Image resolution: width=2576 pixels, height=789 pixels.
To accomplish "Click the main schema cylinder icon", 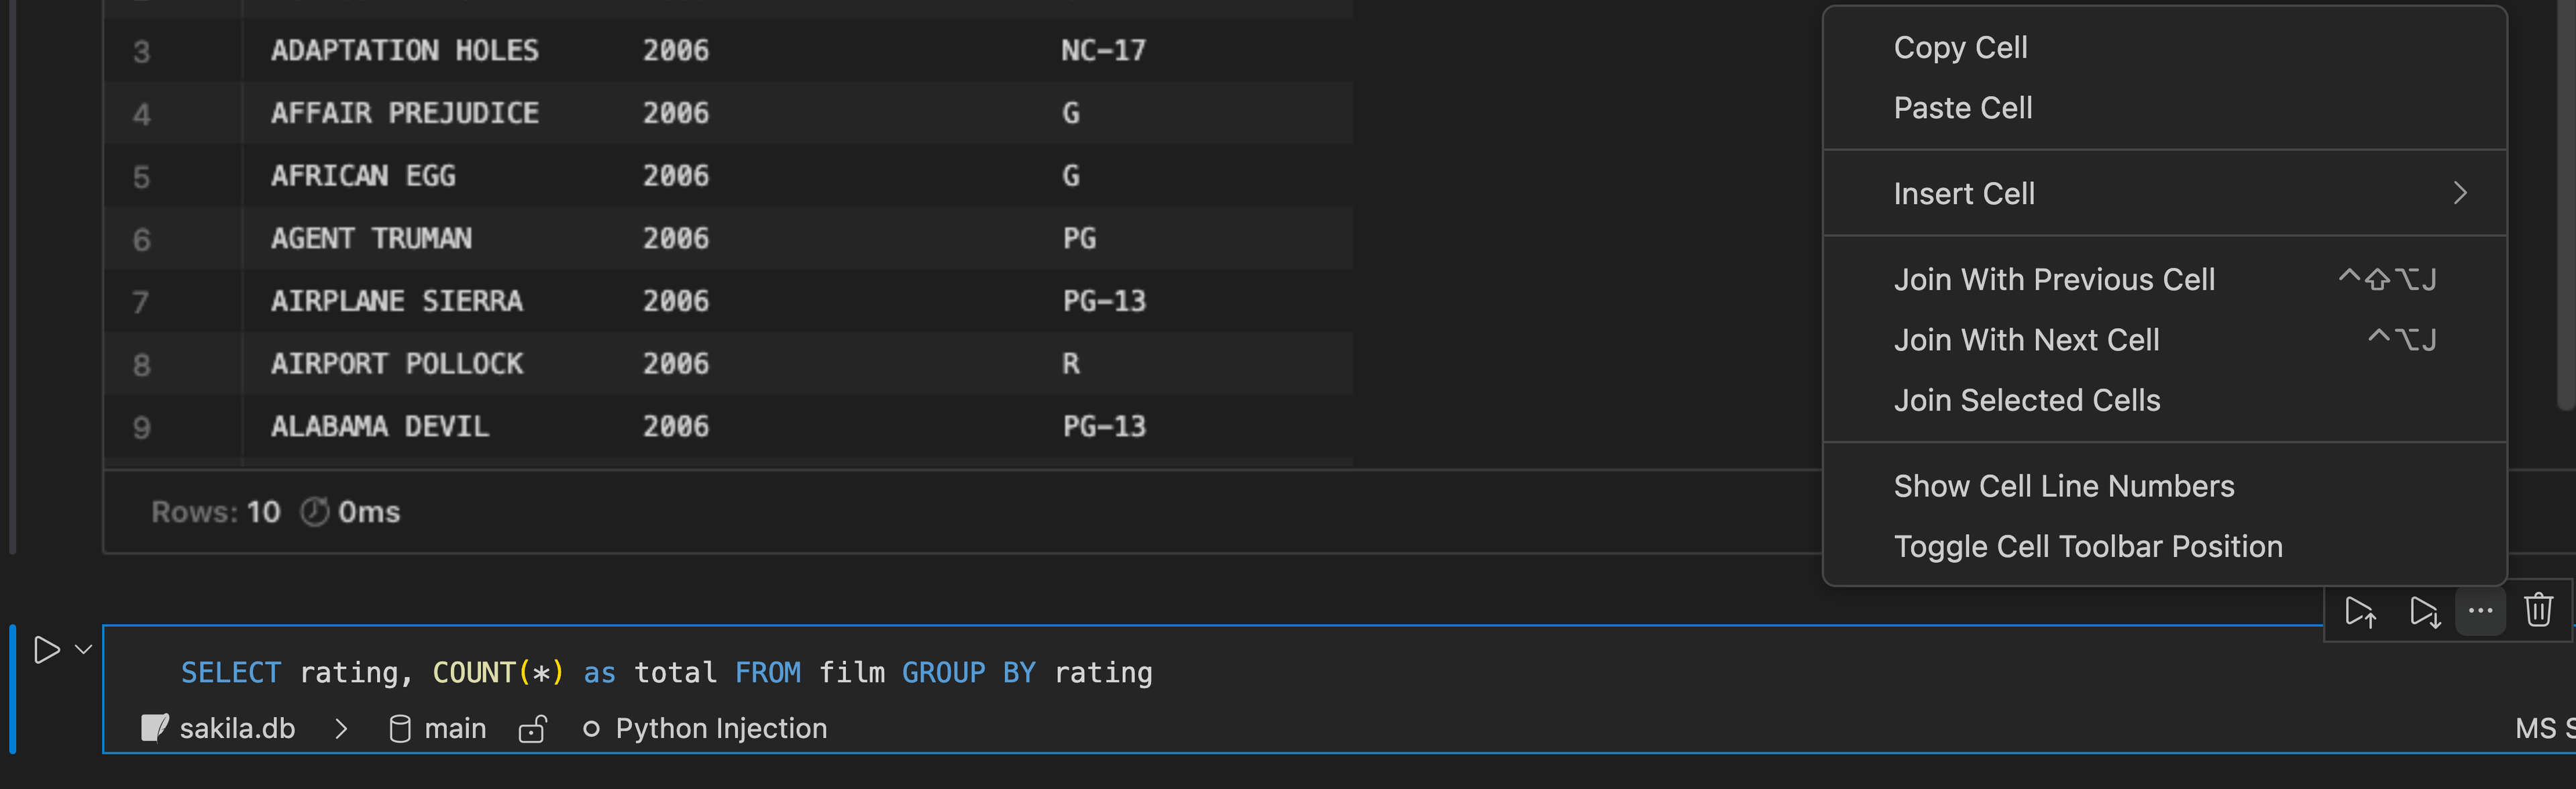I will point(399,729).
